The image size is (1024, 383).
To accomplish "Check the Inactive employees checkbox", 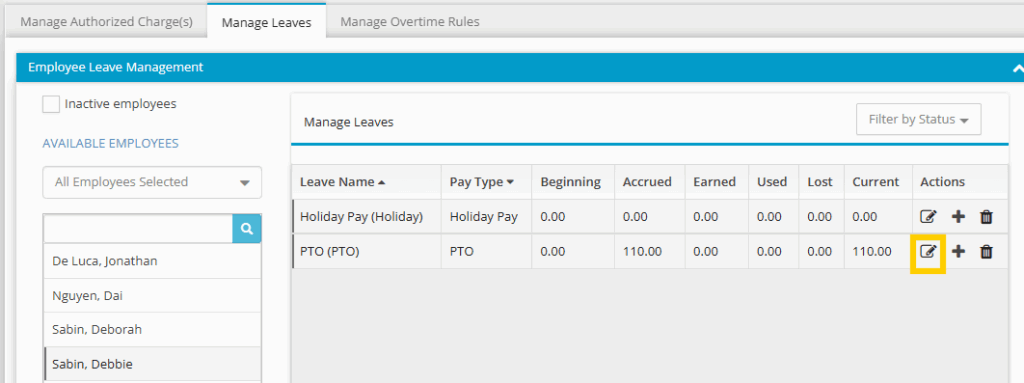I will (51, 105).
